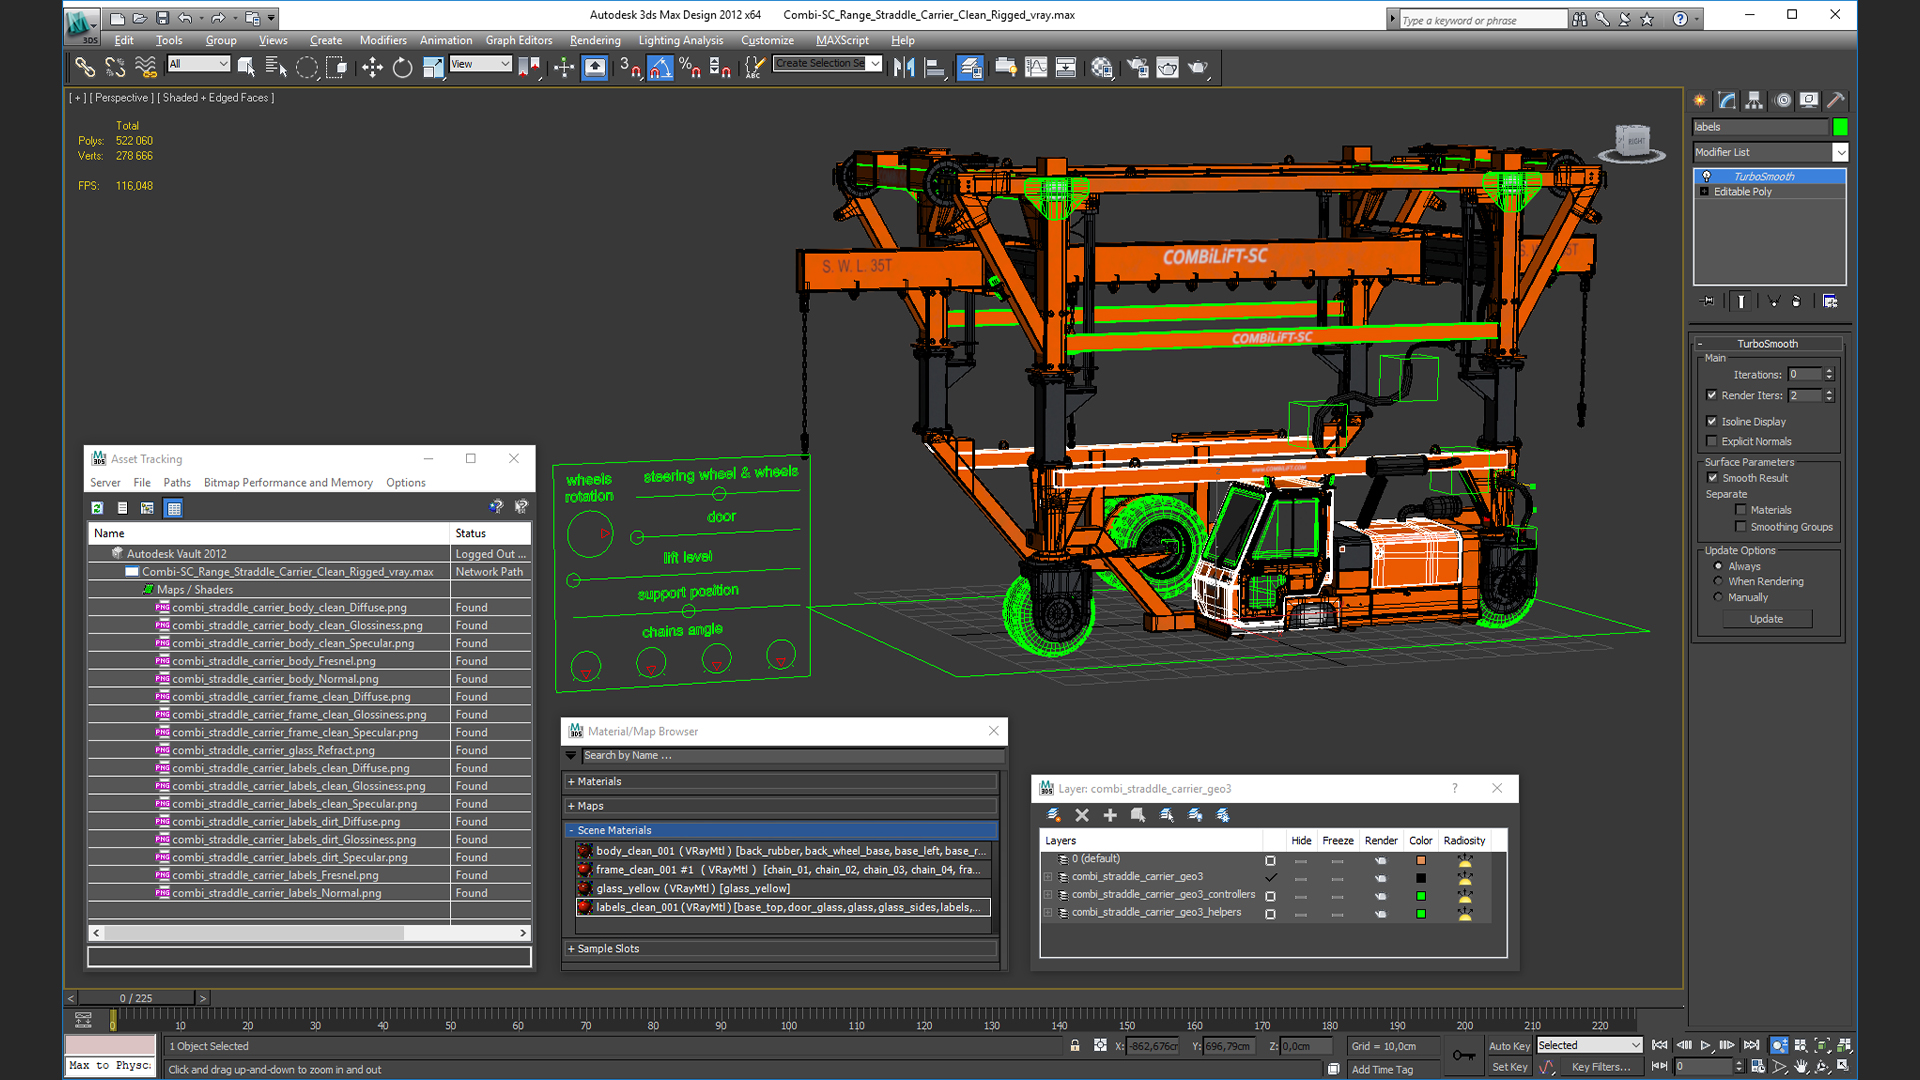Create new layer in Layer dialog
The image size is (1920, 1080).
tap(1053, 815)
